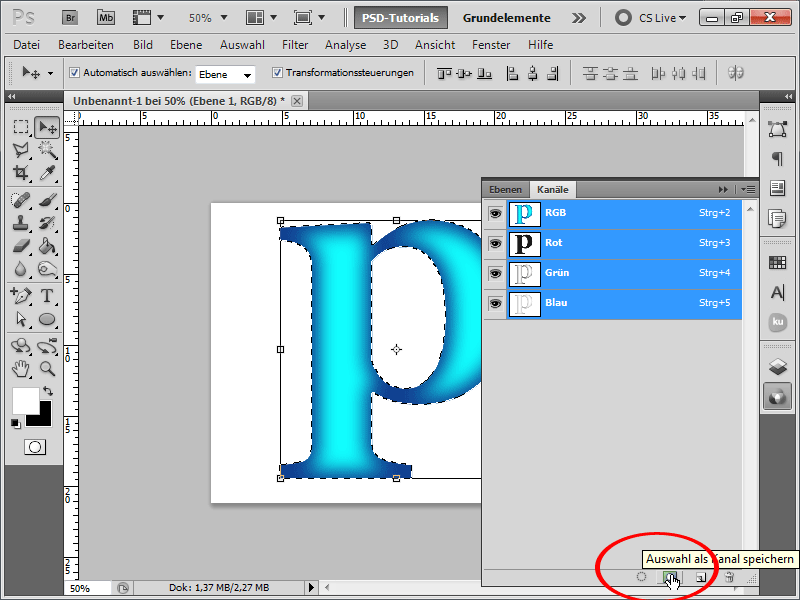The height and width of the screenshot is (600, 800).
Task: Hide the Grün channel eye
Action: 495,273
